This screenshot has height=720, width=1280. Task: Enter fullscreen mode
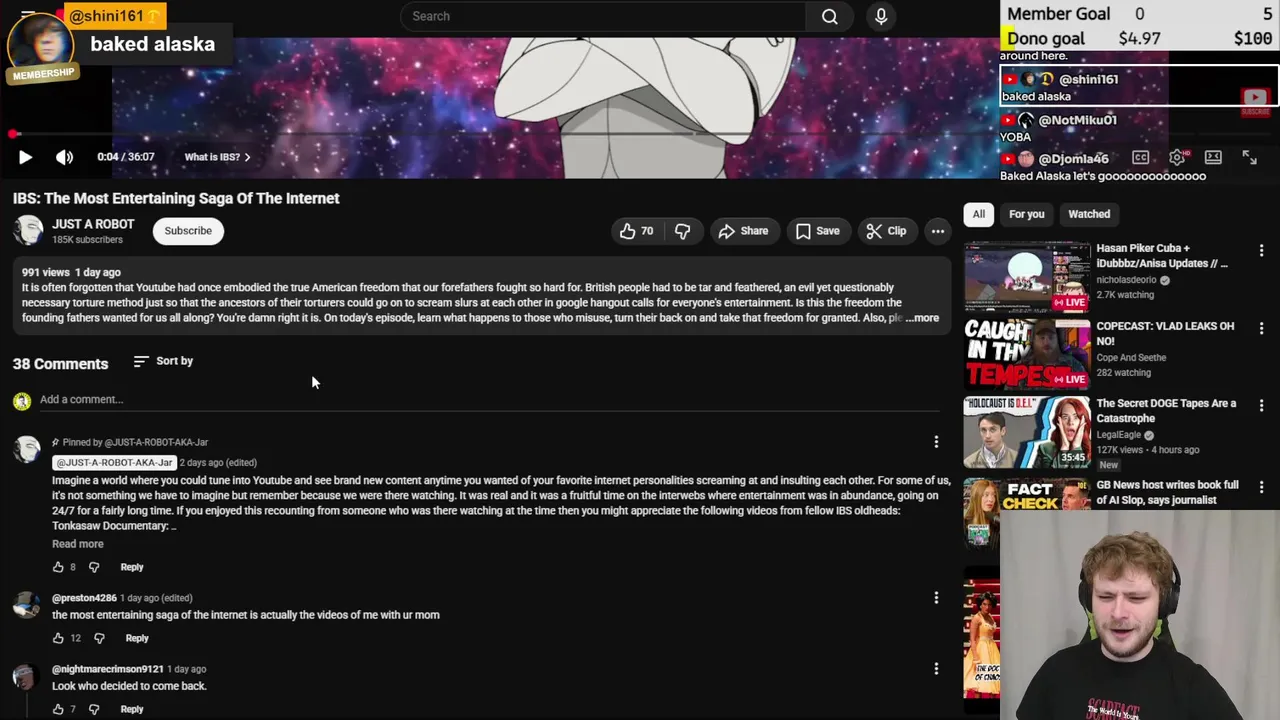point(1249,157)
